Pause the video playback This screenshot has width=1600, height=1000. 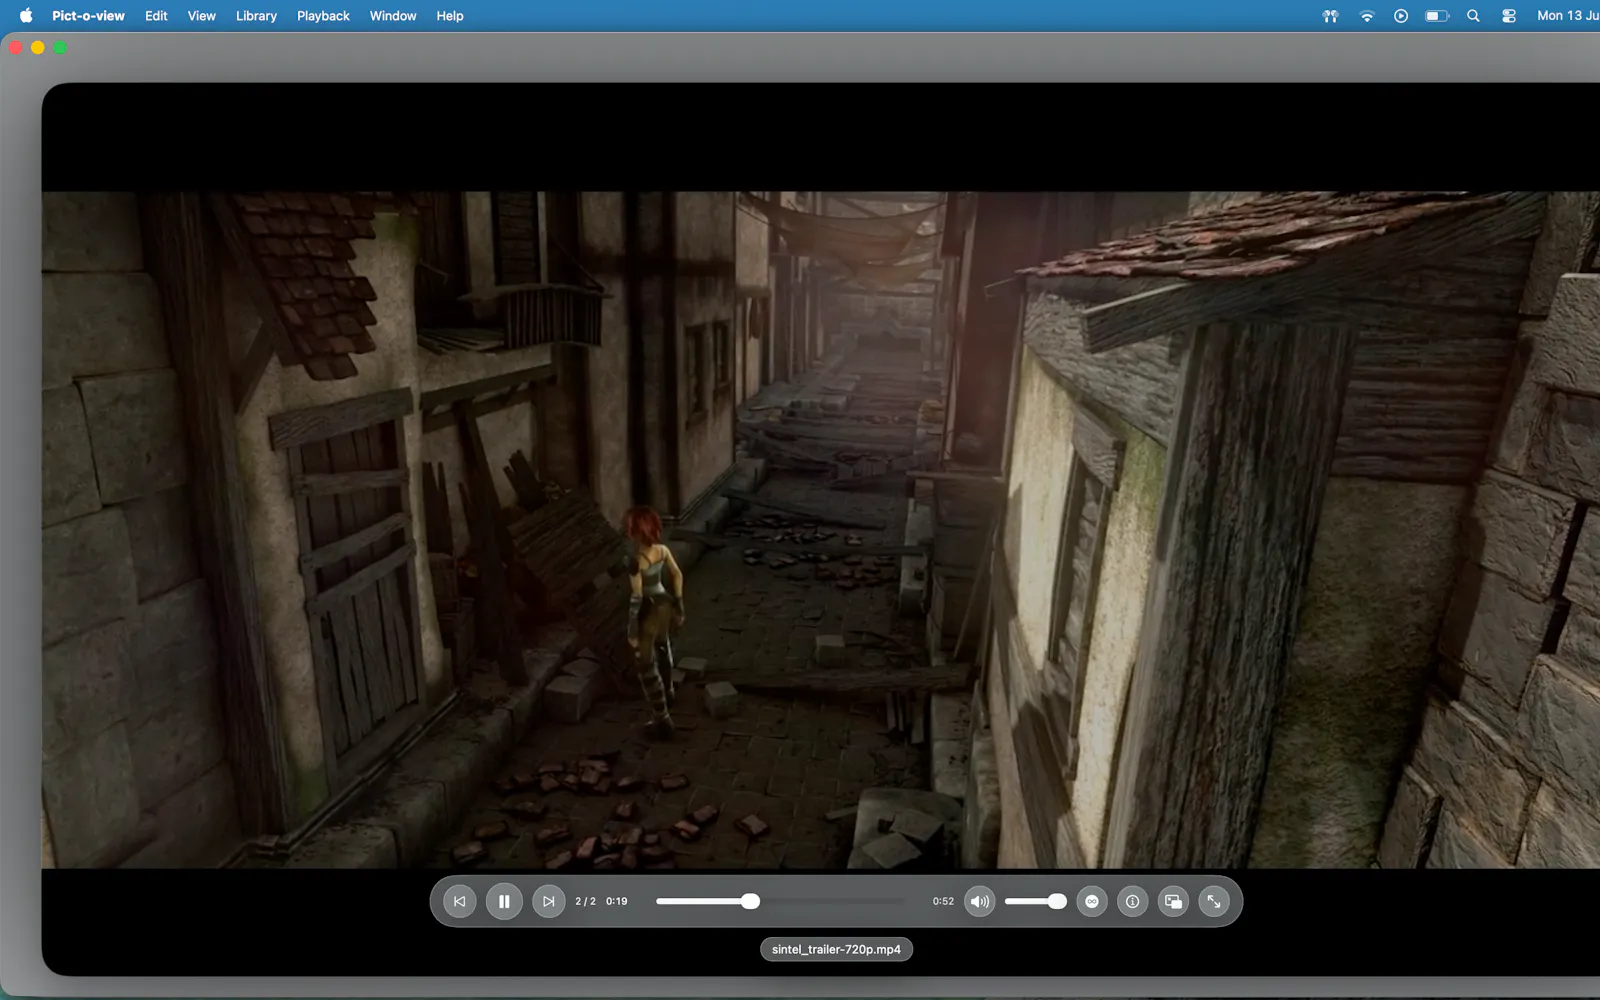pyautogui.click(x=504, y=901)
